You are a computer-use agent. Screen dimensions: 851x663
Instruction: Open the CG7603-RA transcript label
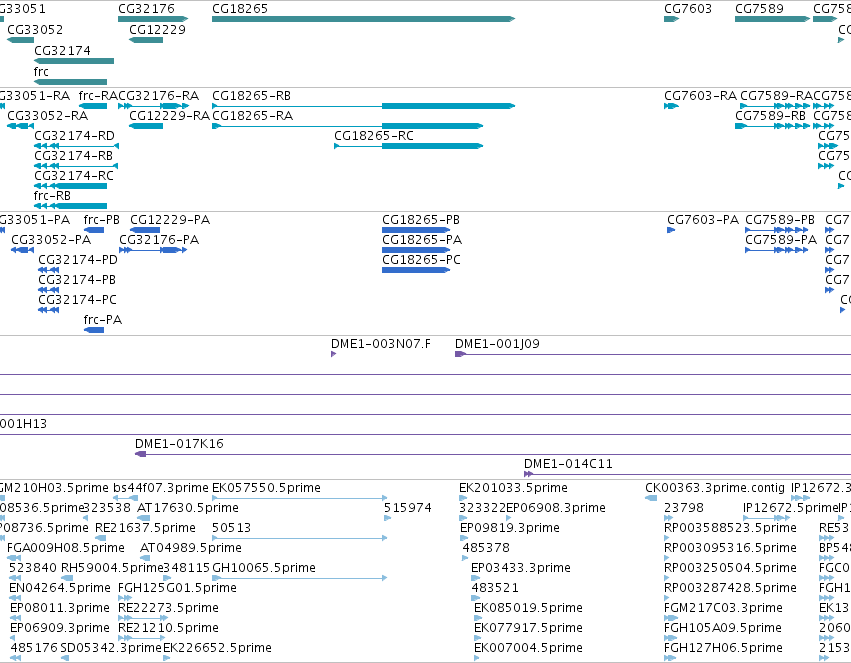[701, 95]
